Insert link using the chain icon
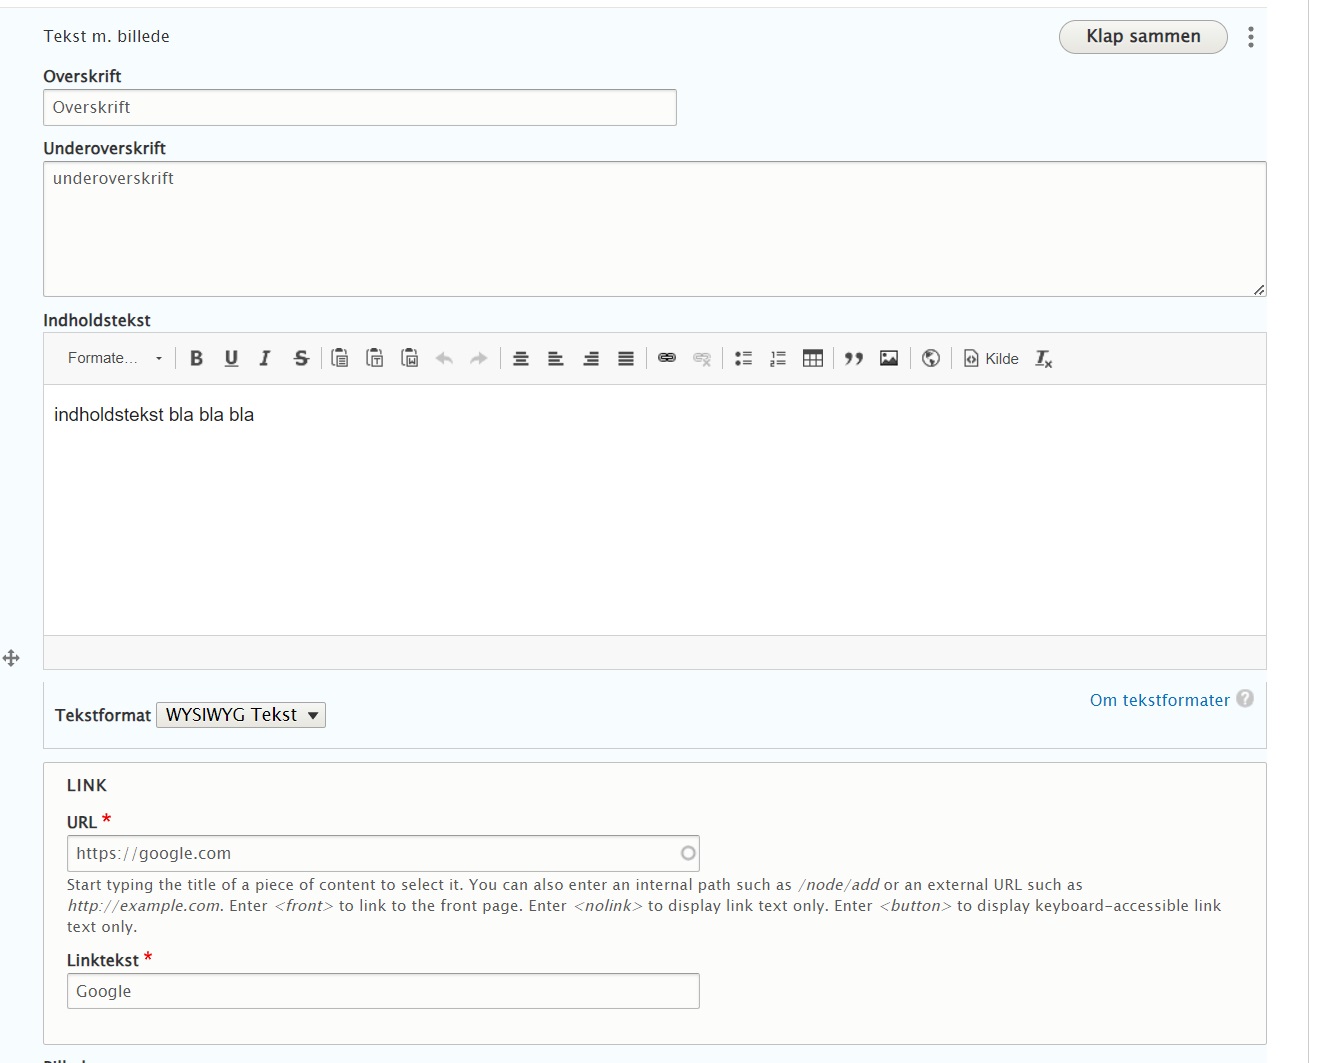 point(667,358)
